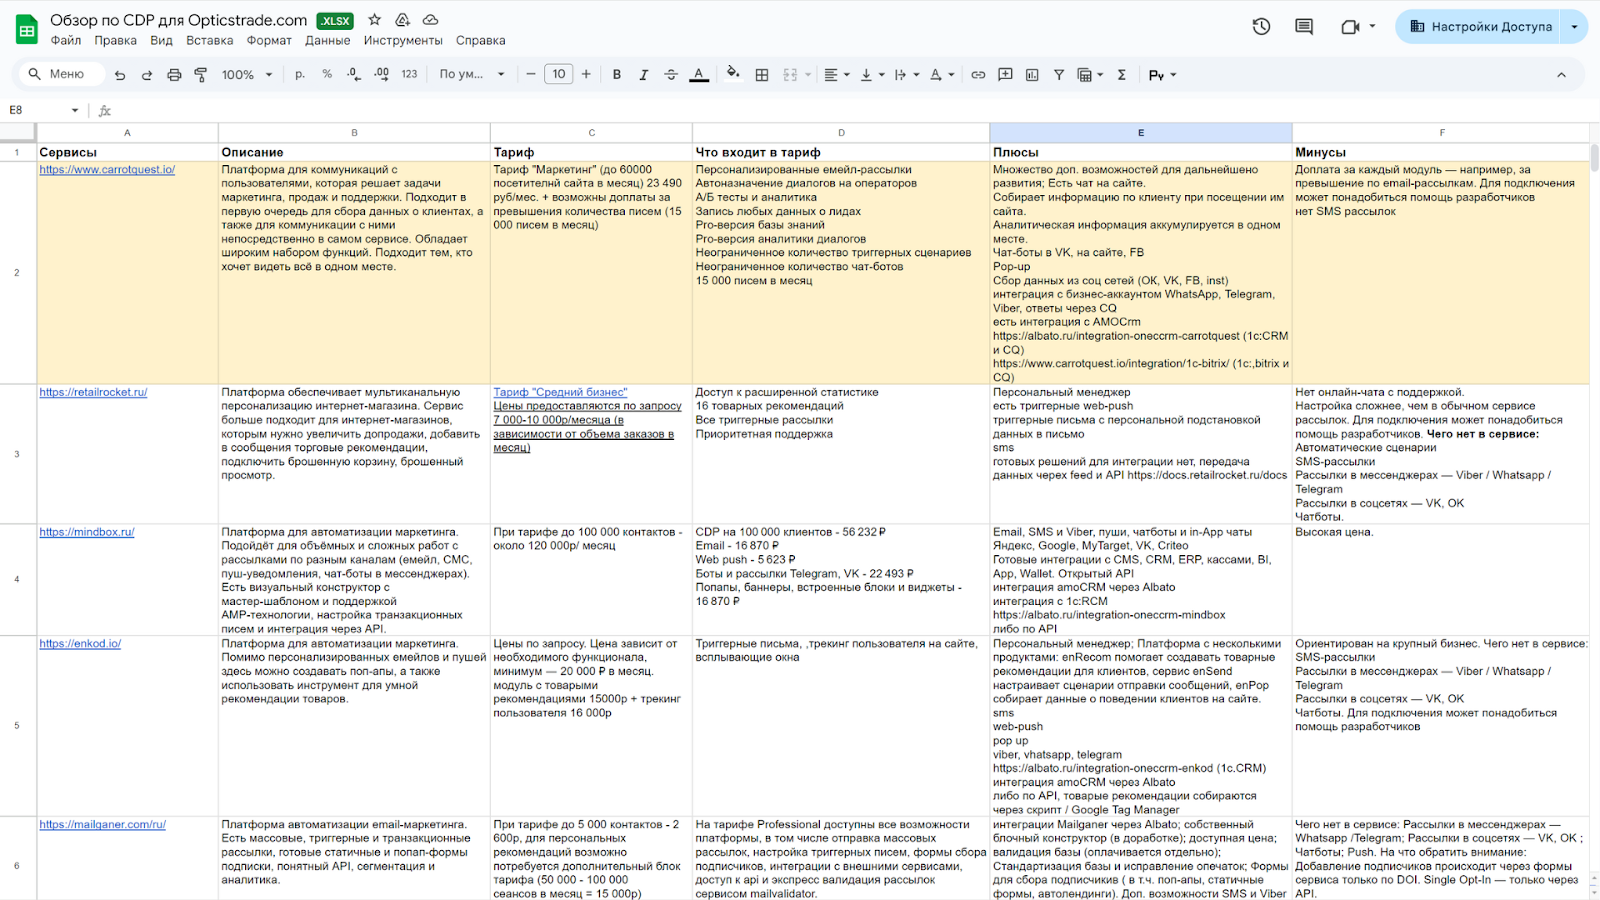Viewport: 1600px width, 900px height.
Task: Open the 100% zoom dropdown
Action: click(246, 75)
